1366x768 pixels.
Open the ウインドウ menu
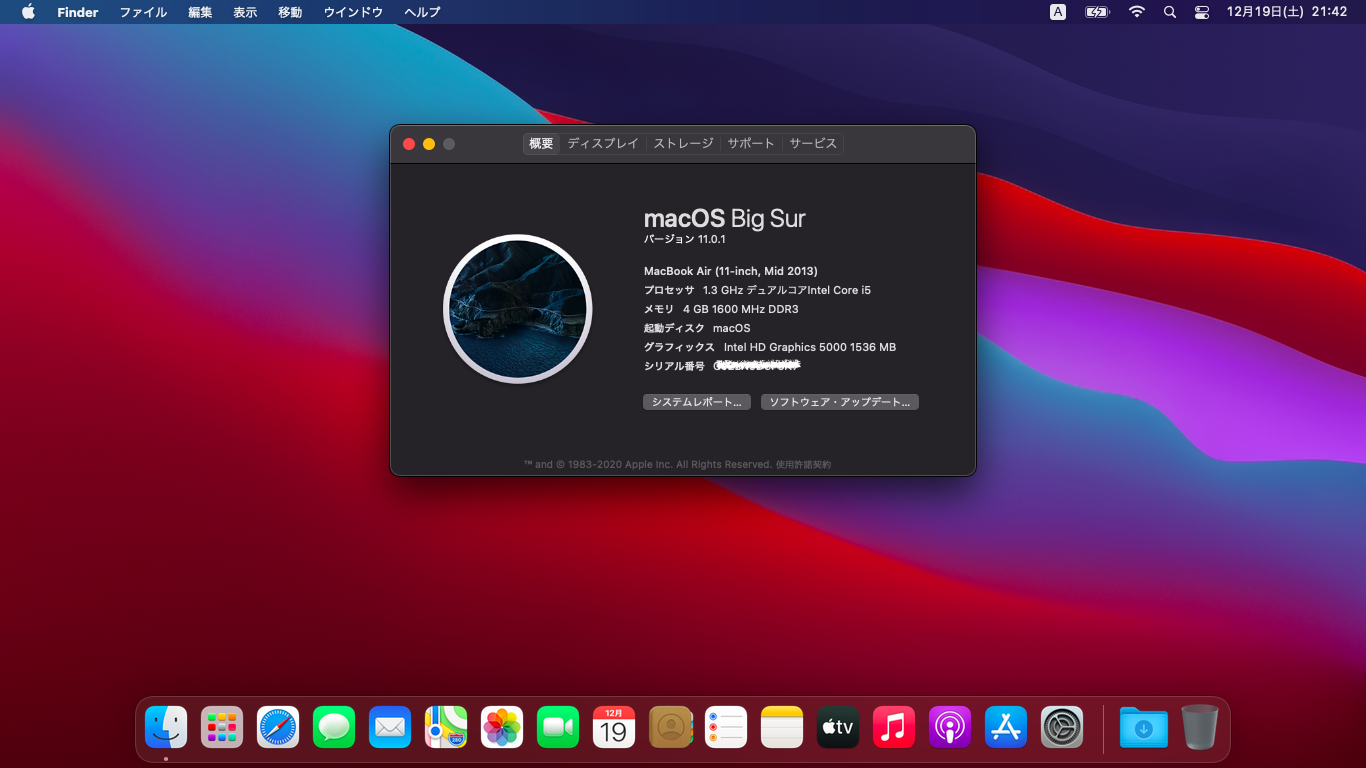353,12
